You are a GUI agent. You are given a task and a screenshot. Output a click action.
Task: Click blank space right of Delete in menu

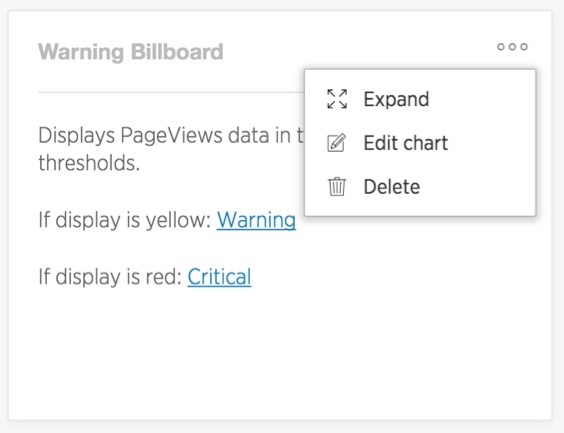tap(477, 187)
